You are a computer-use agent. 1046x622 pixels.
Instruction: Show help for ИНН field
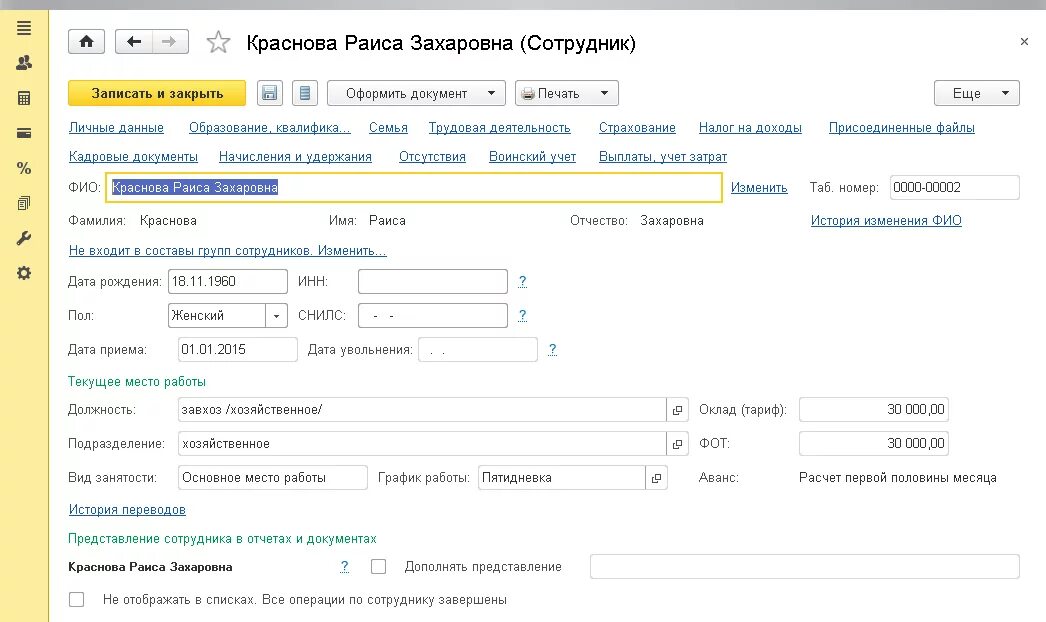click(x=522, y=282)
